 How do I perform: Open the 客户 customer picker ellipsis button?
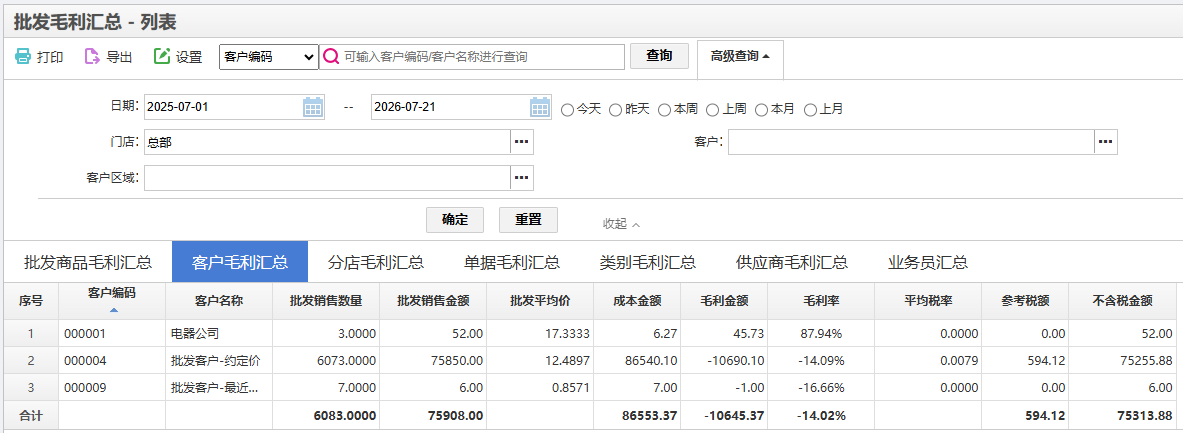pos(1105,142)
